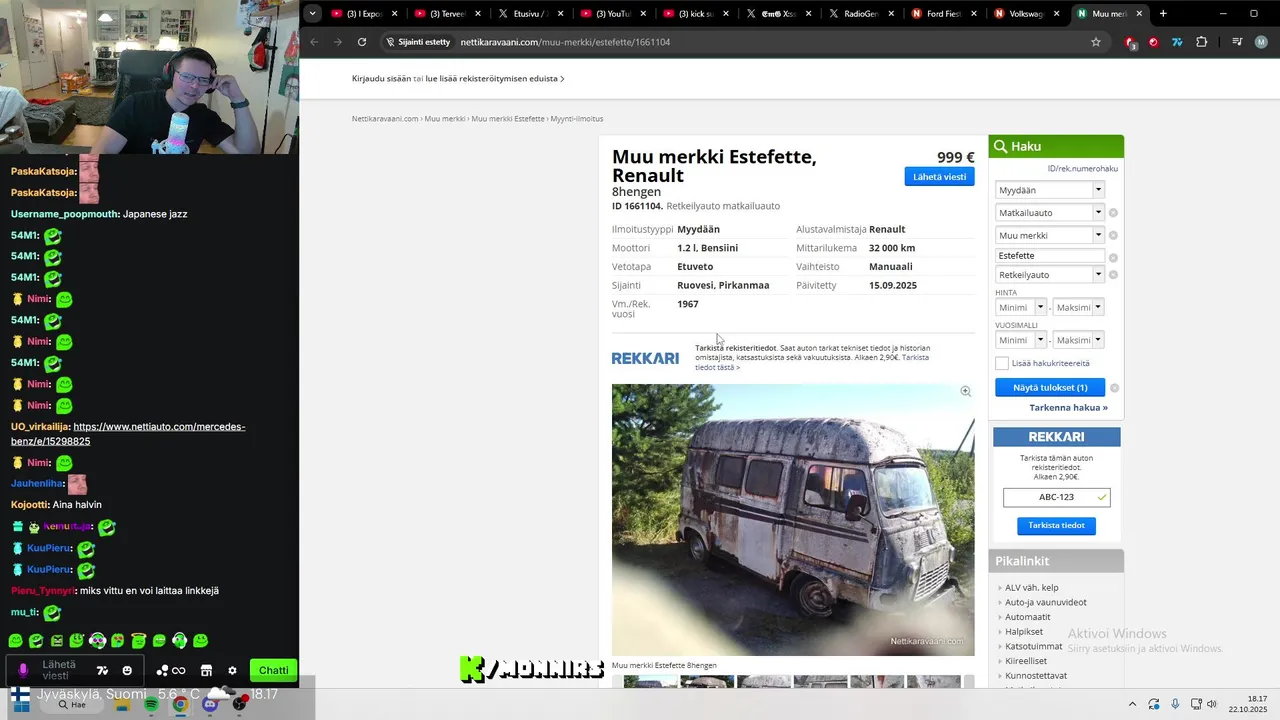Open the Vuosimalli Maksimi dropdown
The height and width of the screenshot is (720, 1280).
pyautogui.click(x=1079, y=340)
